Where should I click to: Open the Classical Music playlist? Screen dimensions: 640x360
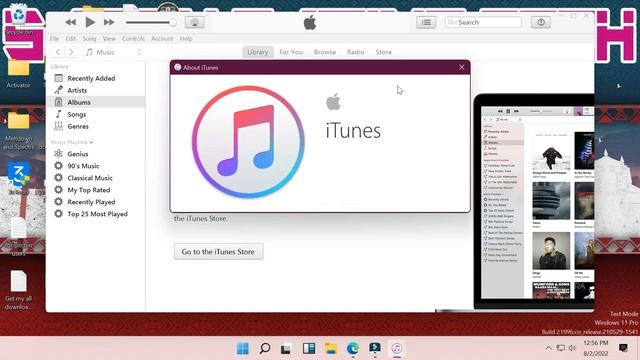point(96,178)
